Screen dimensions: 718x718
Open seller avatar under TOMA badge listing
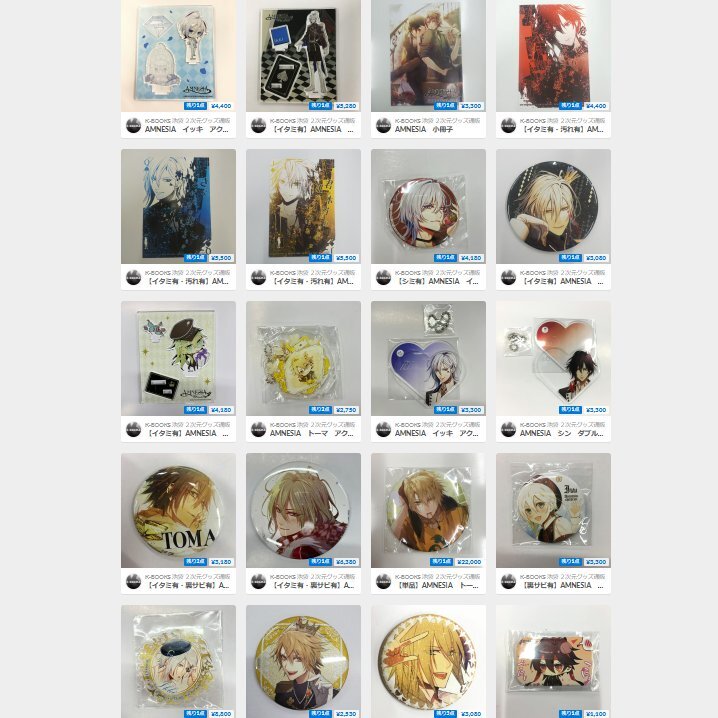tap(133, 582)
